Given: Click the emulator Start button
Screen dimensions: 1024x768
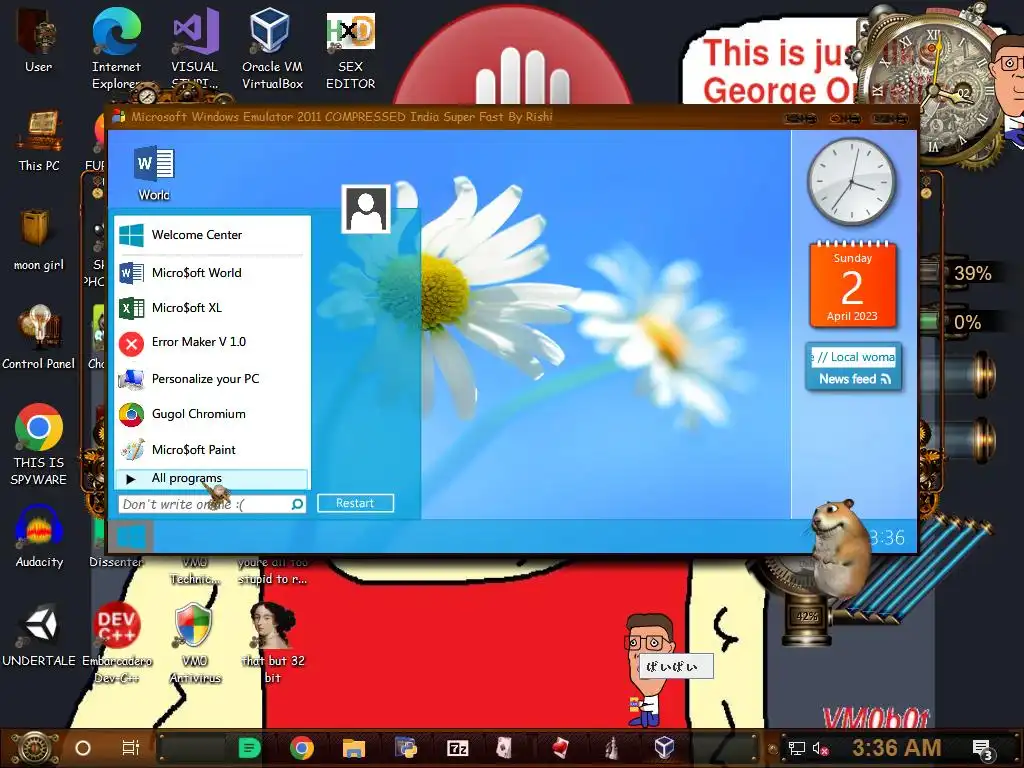Looking at the screenshot, I should tap(131, 537).
